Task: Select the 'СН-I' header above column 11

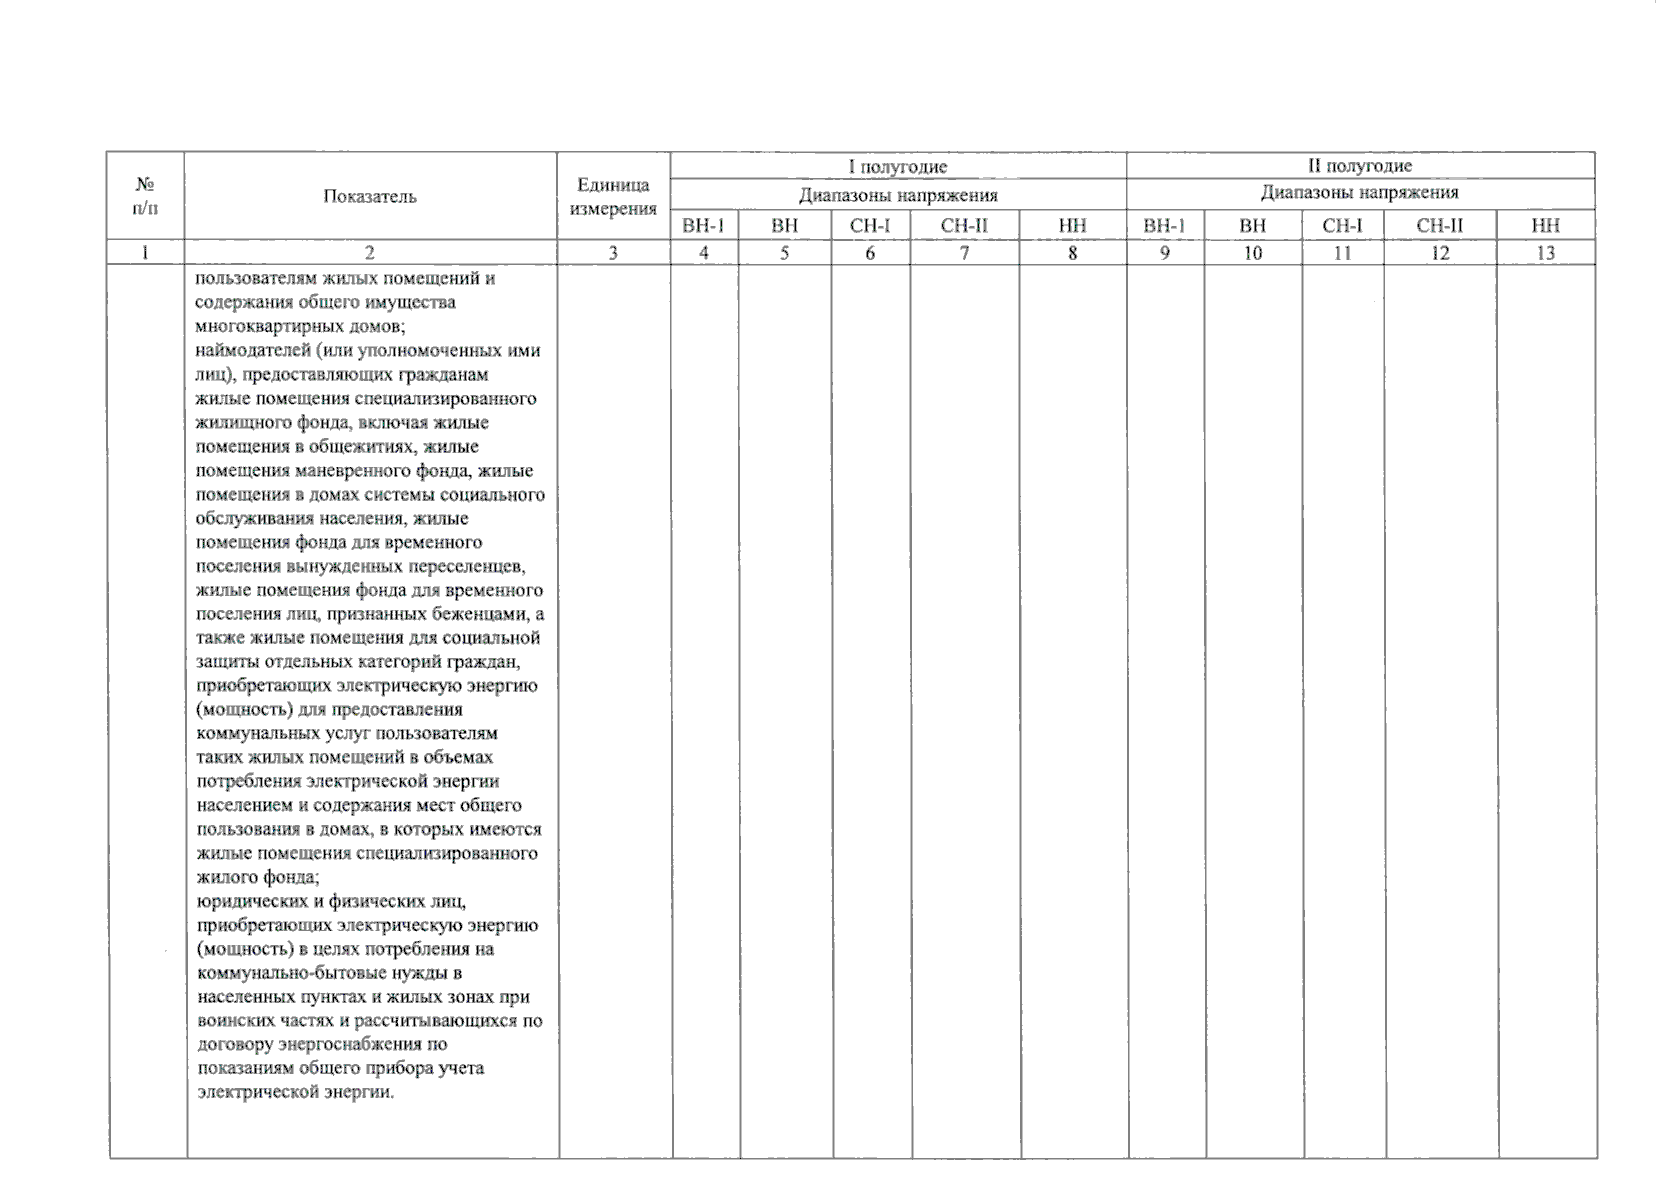Action: pyautogui.click(x=1342, y=226)
